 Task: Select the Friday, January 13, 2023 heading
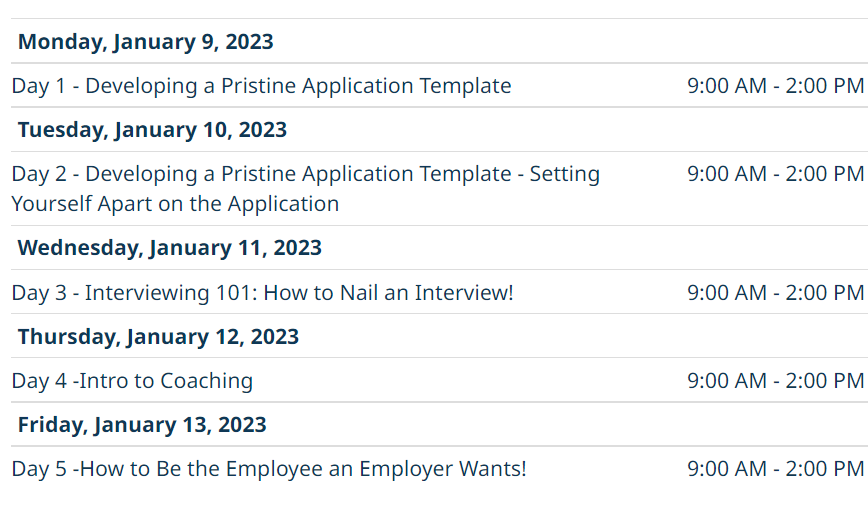(142, 425)
